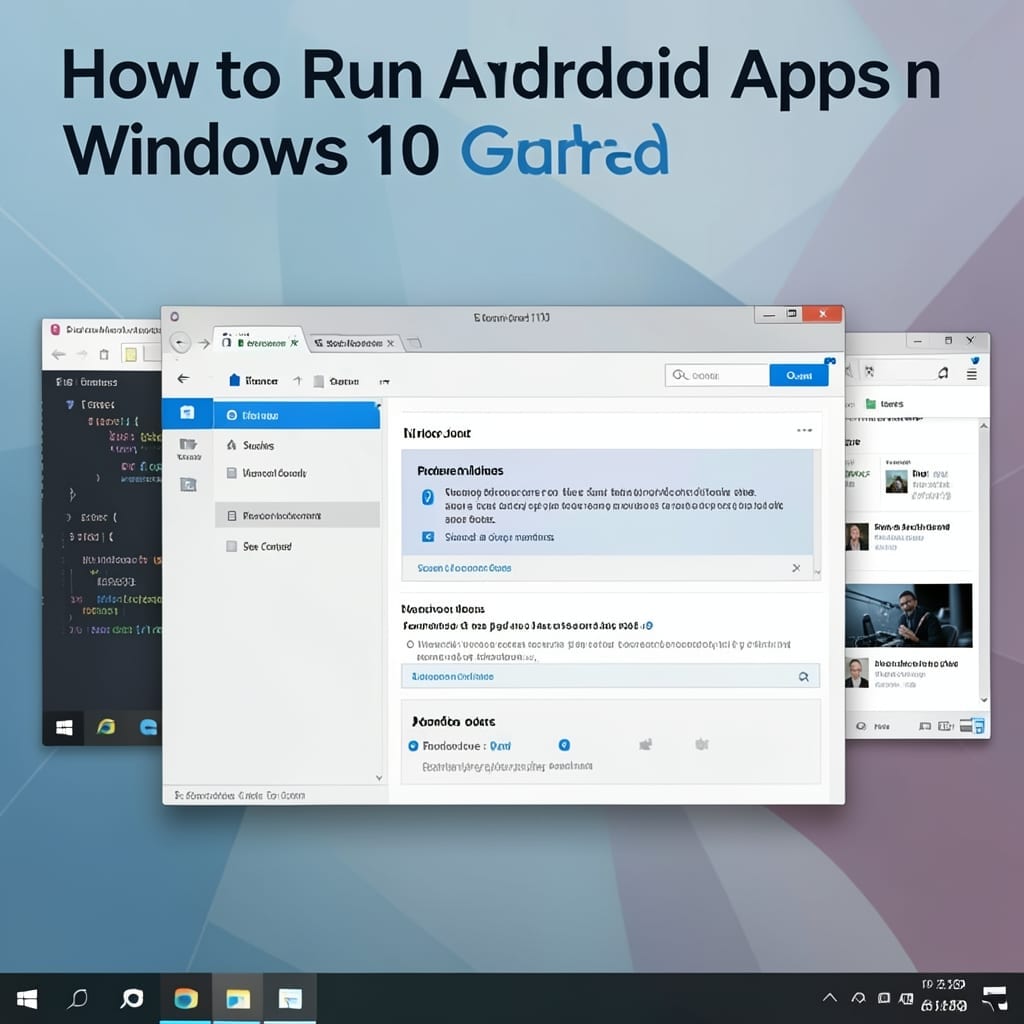Image resolution: width=1024 pixels, height=1024 pixels.
Task: Click the bell icon in right window toolbar
Action: click(x=942, y=373)
